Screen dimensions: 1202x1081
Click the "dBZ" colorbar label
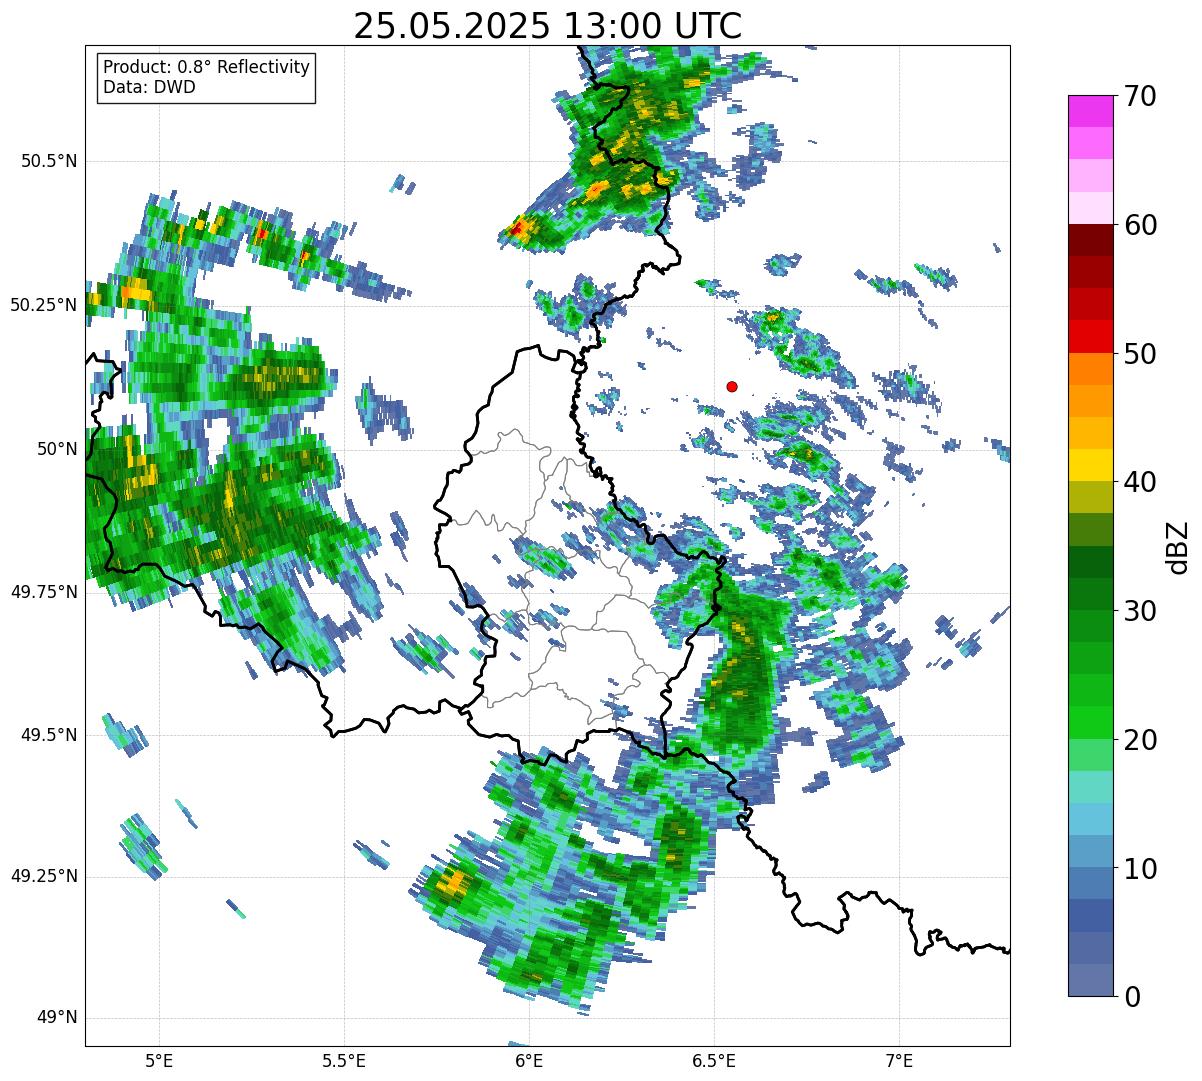click(1178, 547)
